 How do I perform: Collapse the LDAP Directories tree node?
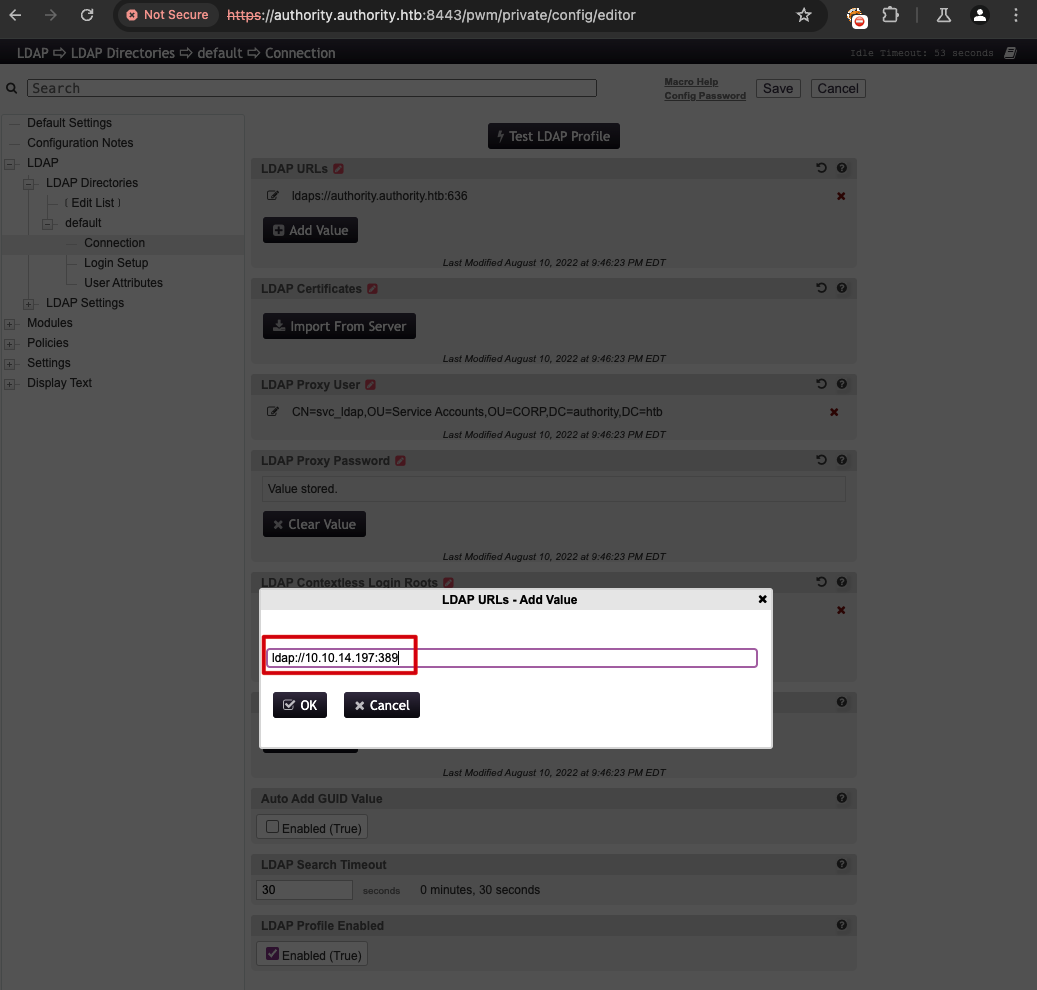click(x=28, y=182)
